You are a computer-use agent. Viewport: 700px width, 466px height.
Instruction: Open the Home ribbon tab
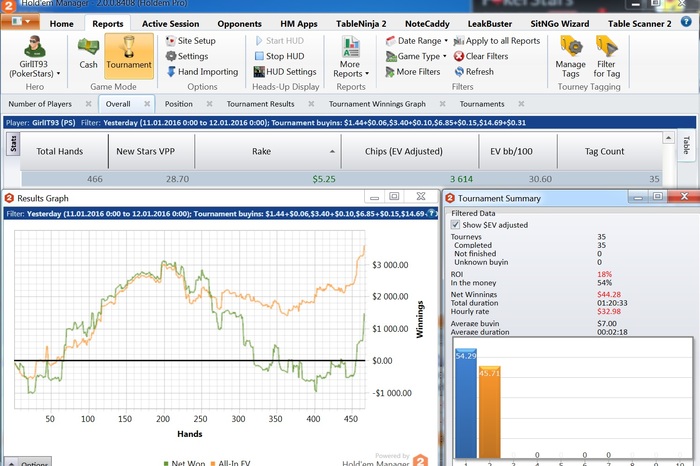point(62,24)
